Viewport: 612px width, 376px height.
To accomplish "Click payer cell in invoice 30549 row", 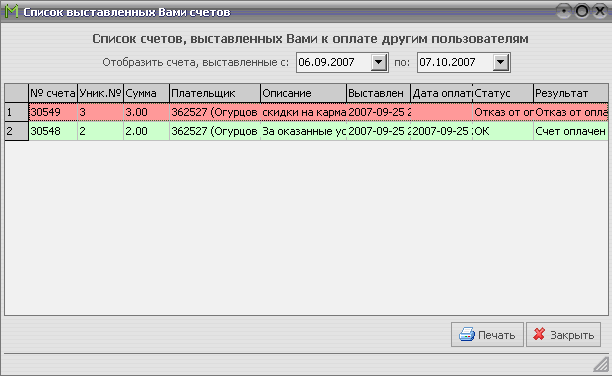I will [215, 112].
